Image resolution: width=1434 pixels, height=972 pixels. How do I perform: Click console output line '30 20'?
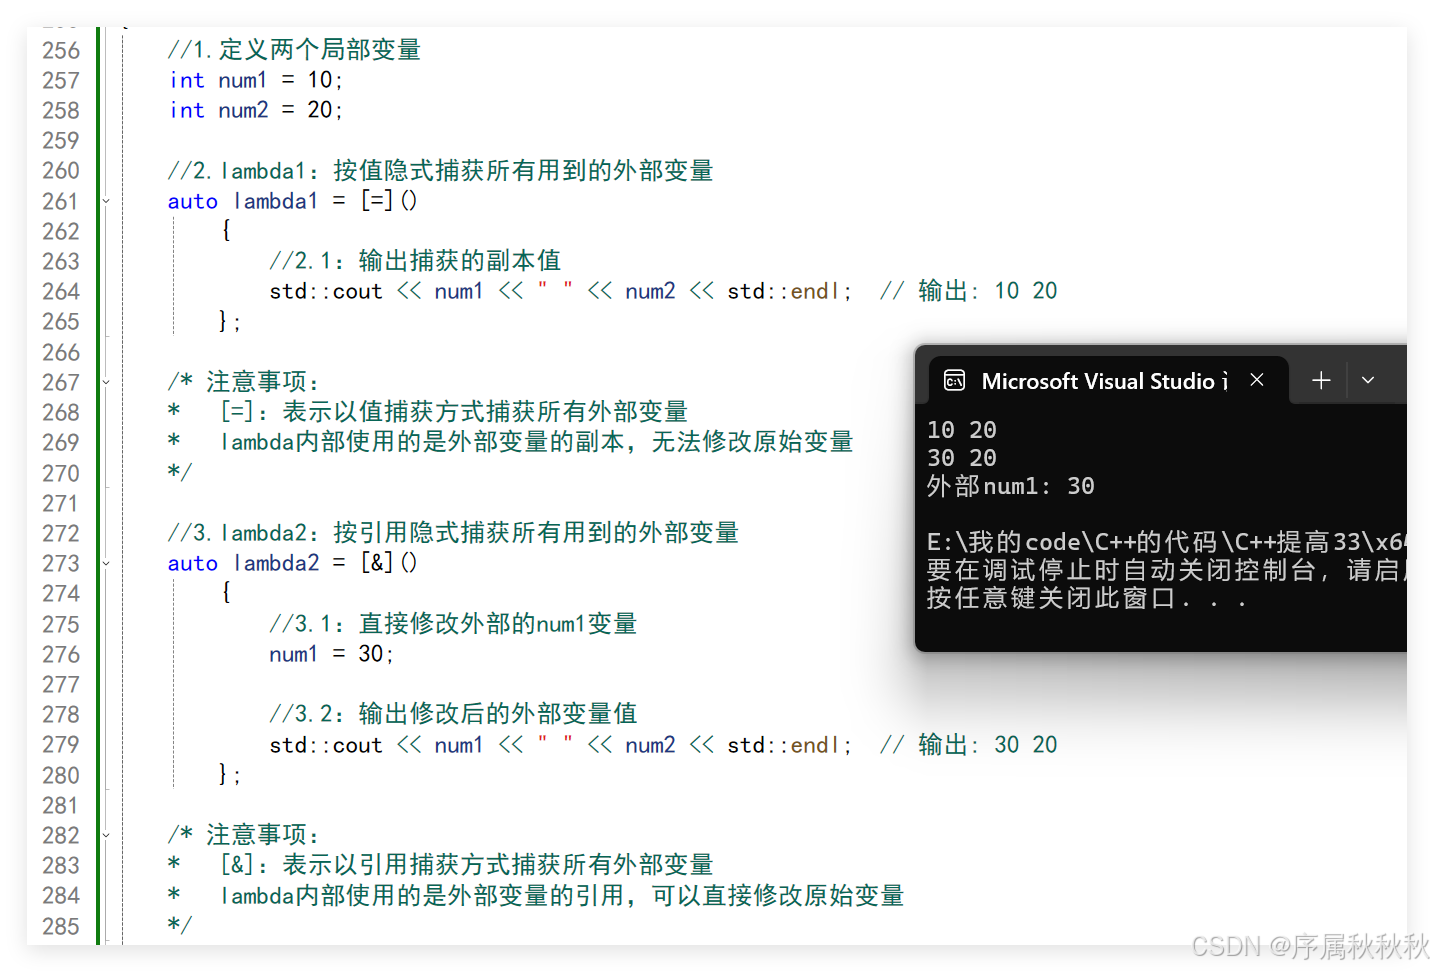point(962,458)
